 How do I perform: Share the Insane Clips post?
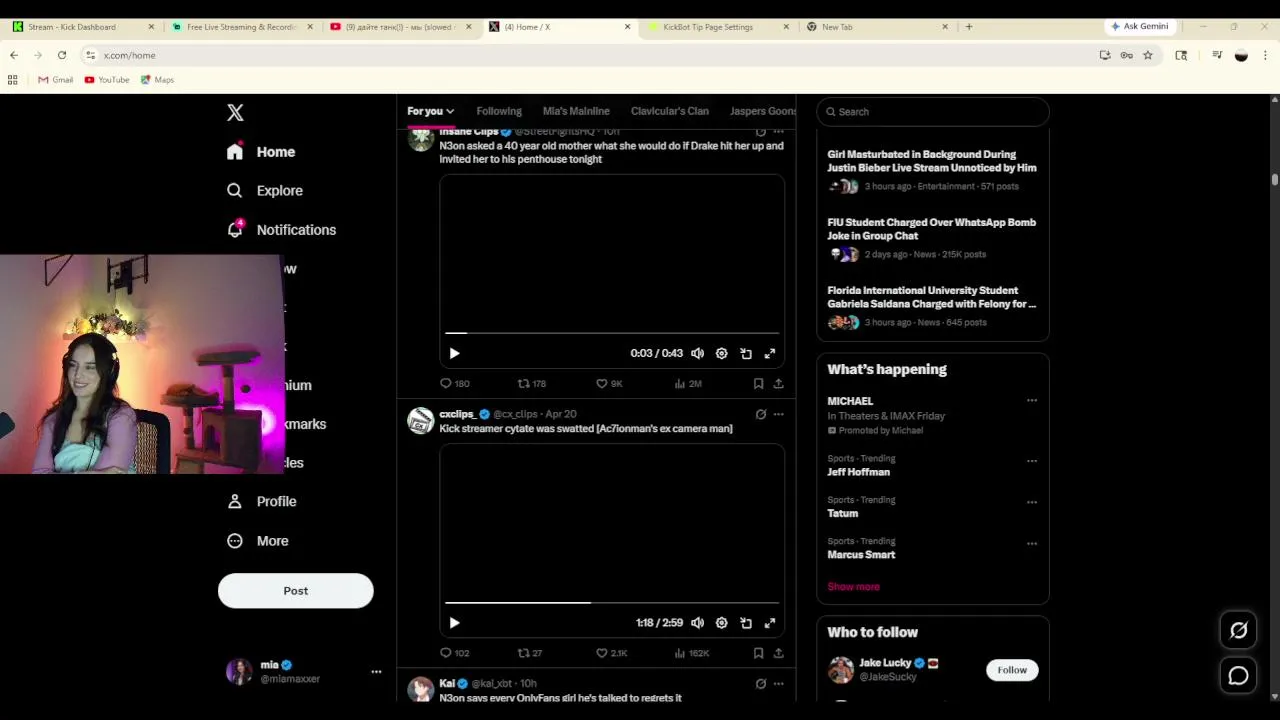[x=778, y=383]
